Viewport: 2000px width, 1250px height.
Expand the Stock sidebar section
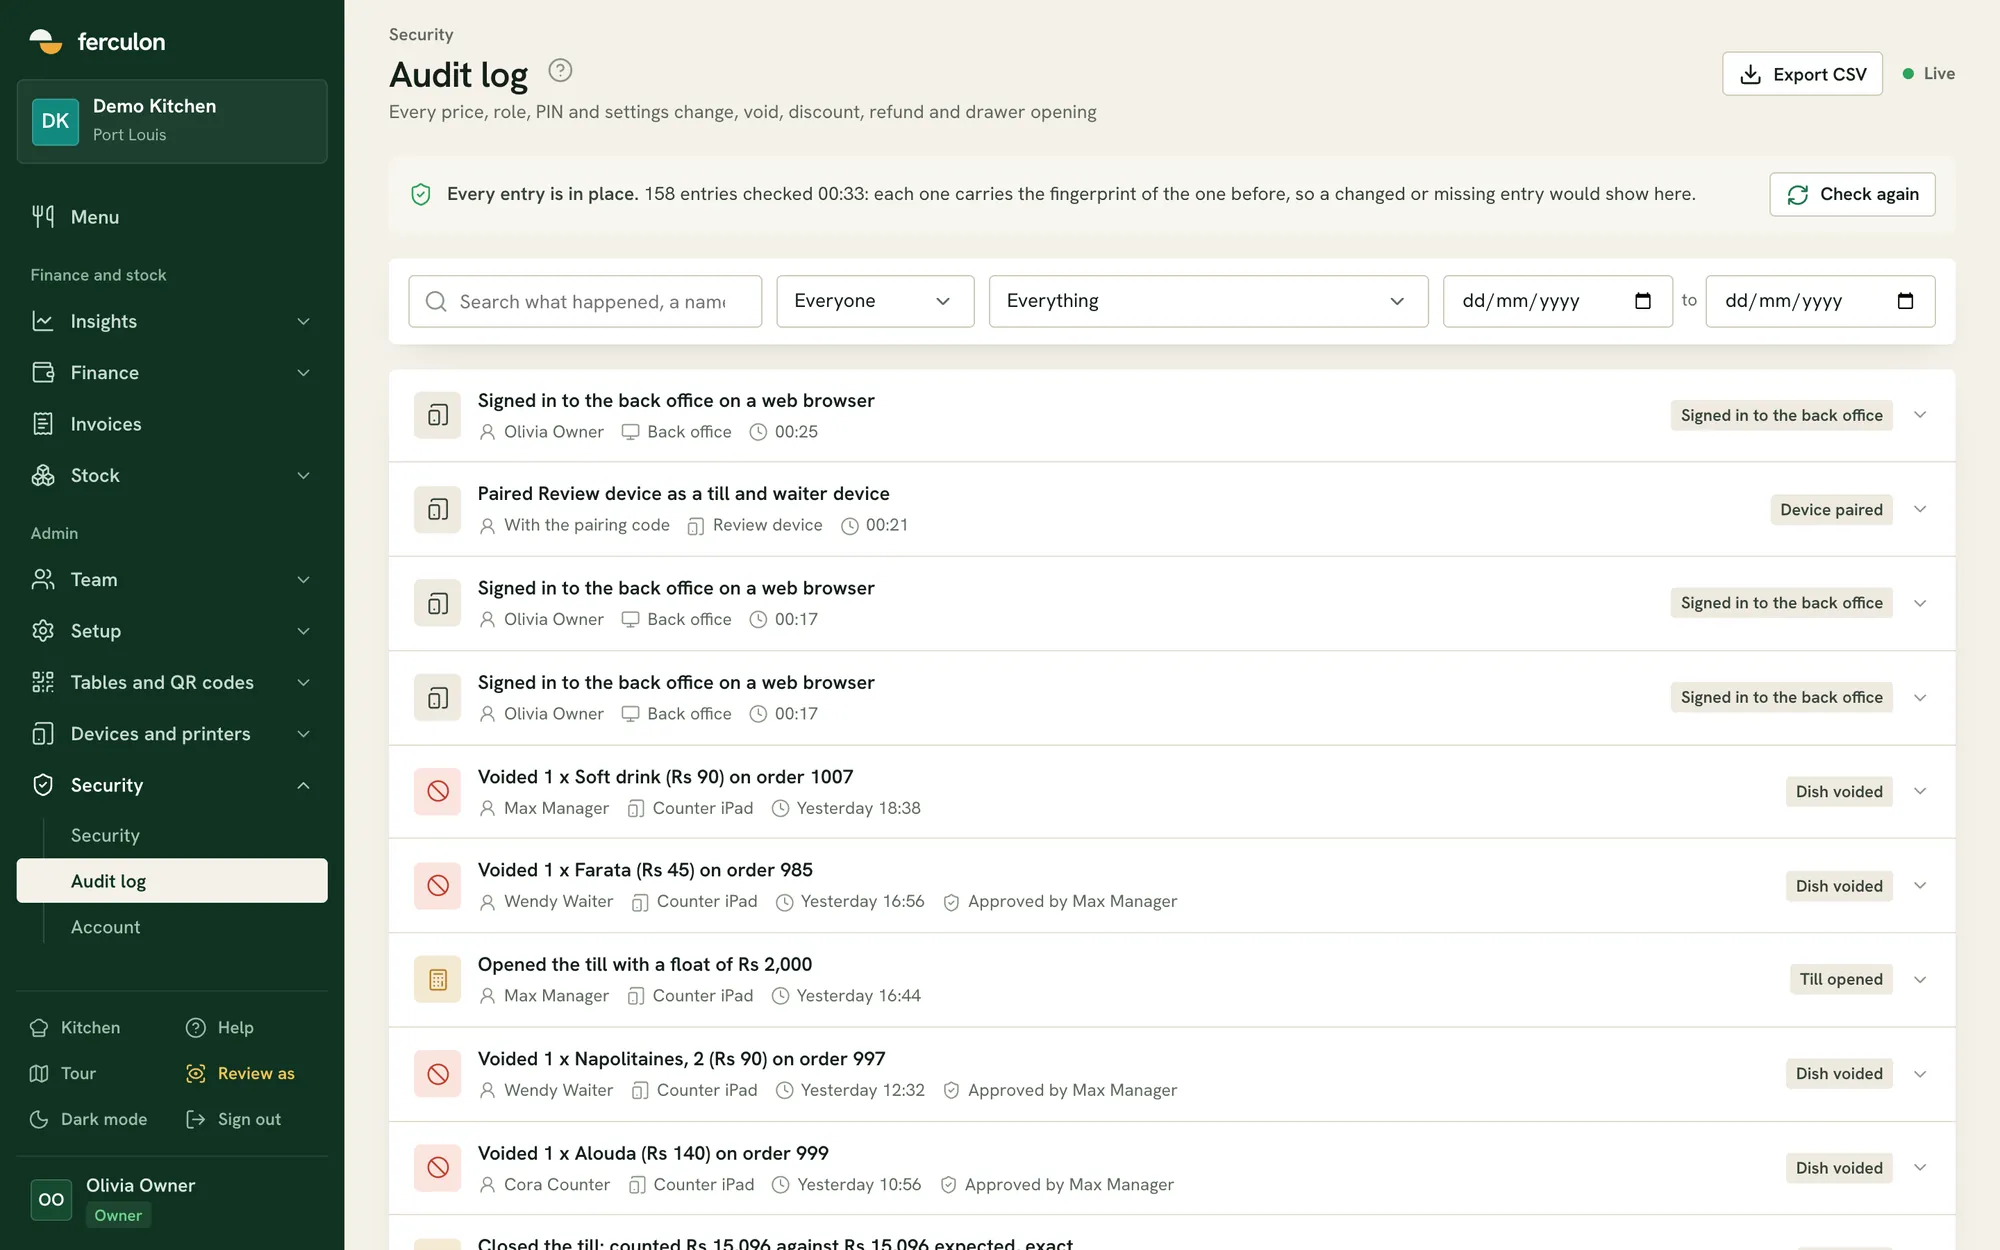tap(172, 476)
